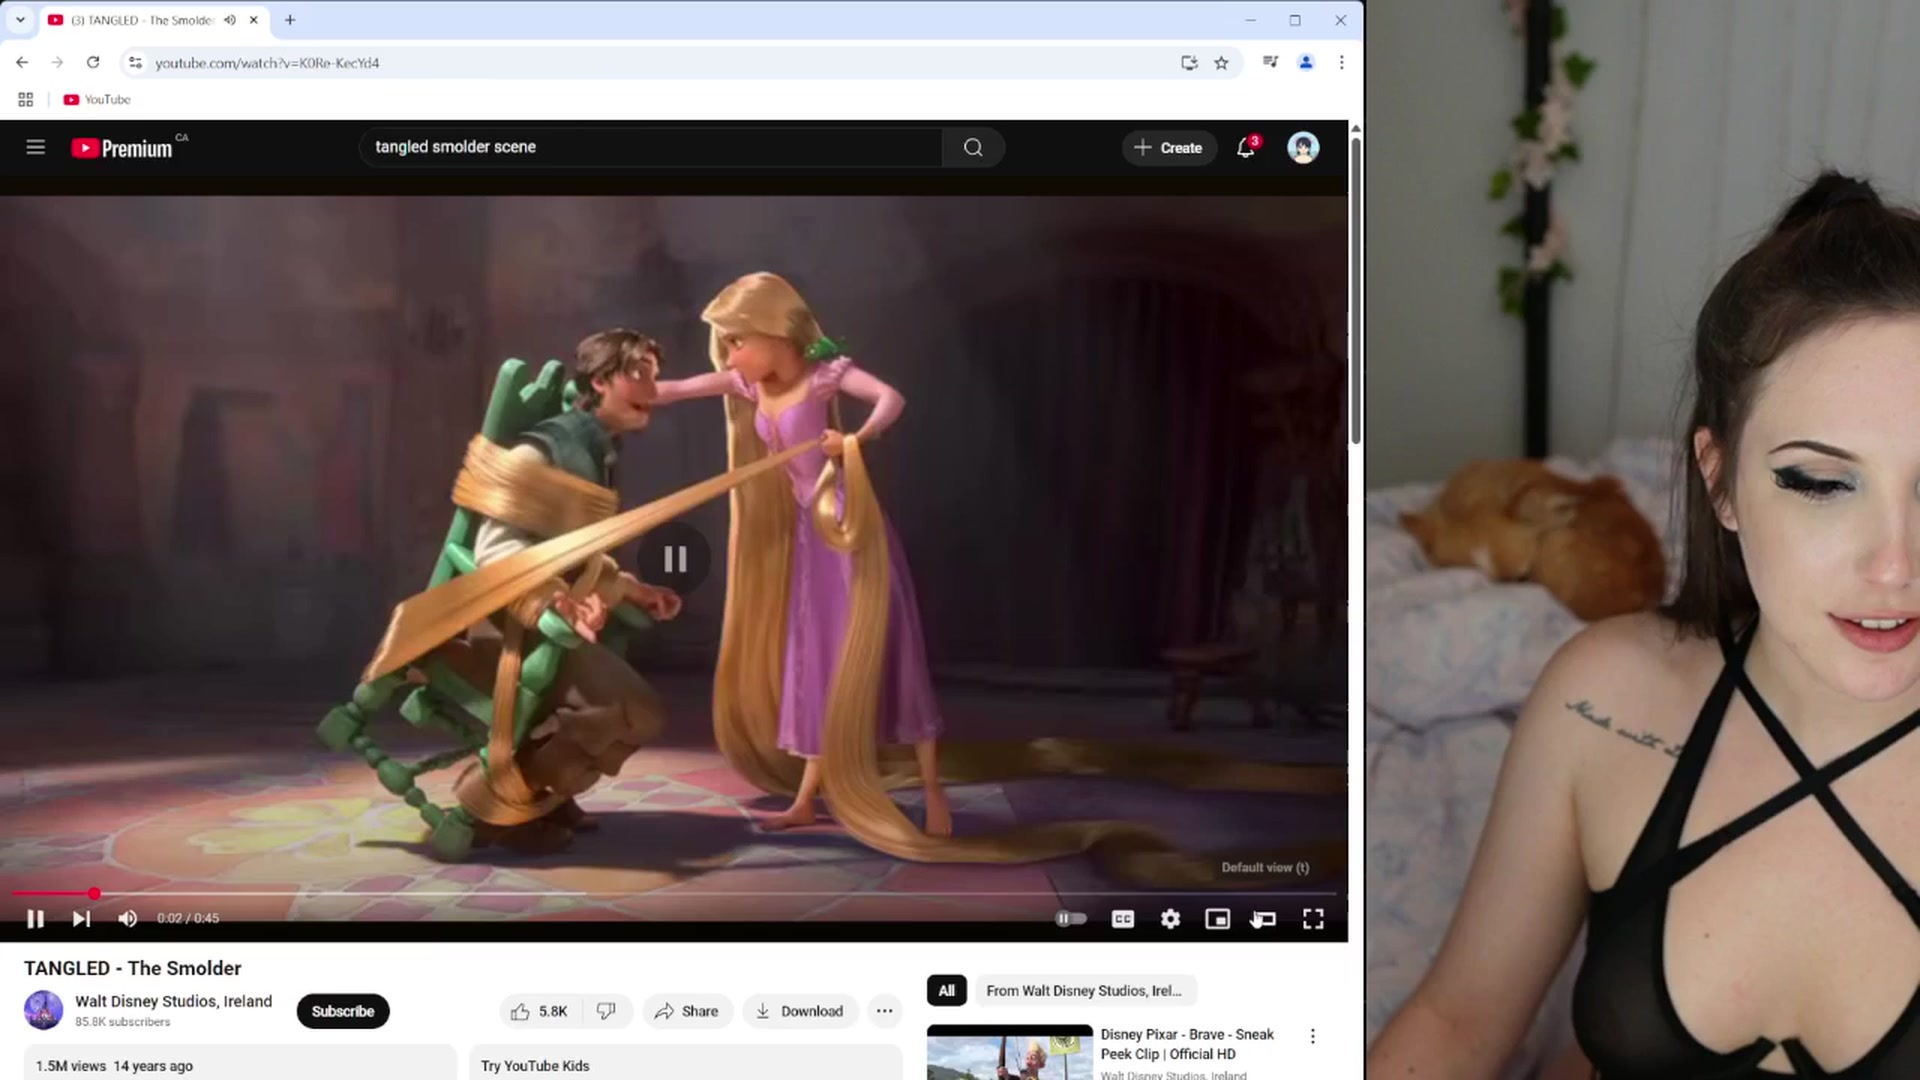Screen dimensions: 1920x1080
Task: Open Chrome three-dot menu
Action: click(x=1341, y=62)
